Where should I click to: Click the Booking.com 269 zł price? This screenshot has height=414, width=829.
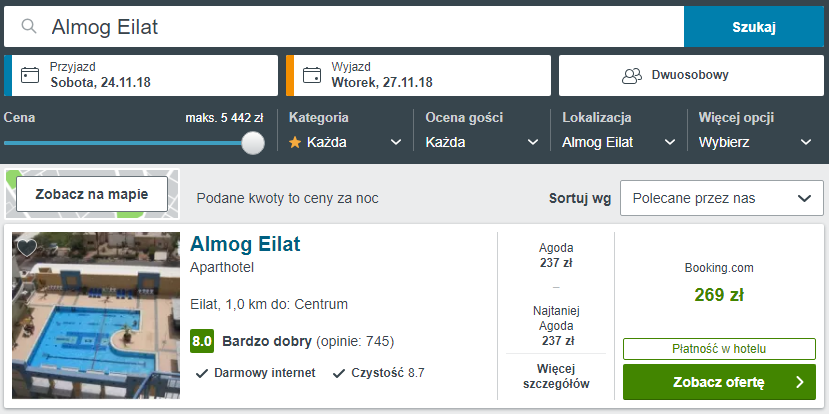click(719, 284)
